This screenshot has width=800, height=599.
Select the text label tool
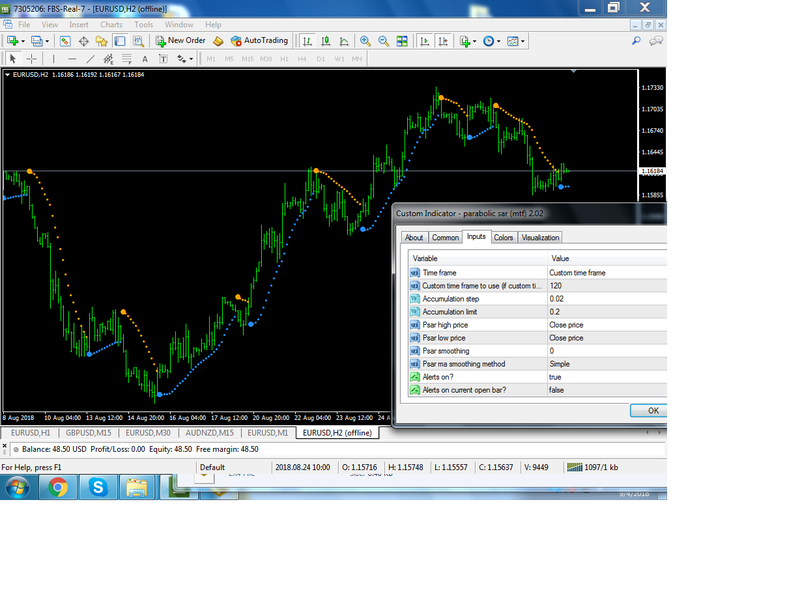[163, 59]
